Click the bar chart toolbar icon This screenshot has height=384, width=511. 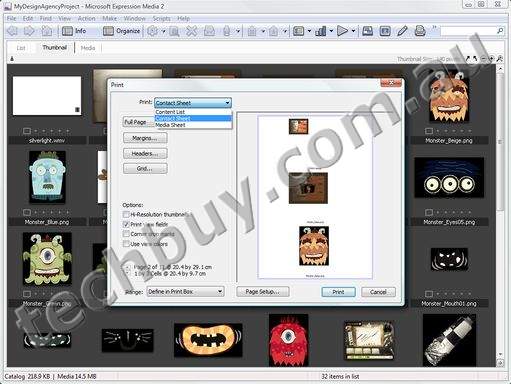[321, 31]
